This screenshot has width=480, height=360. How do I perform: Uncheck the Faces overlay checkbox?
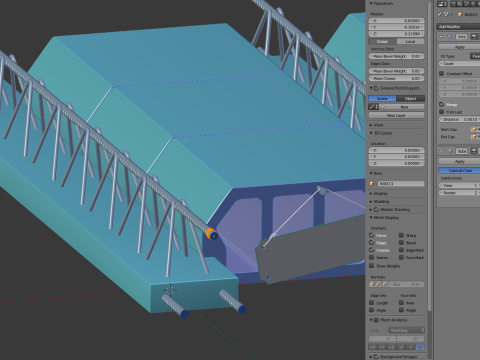pos(371,235)
